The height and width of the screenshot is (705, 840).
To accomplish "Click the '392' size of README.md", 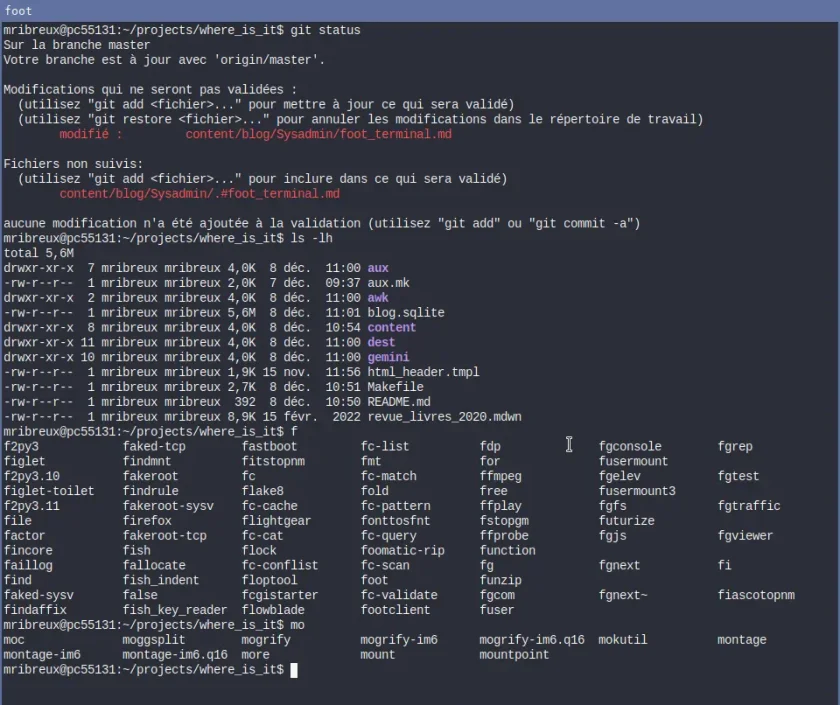I will [245, 402].
